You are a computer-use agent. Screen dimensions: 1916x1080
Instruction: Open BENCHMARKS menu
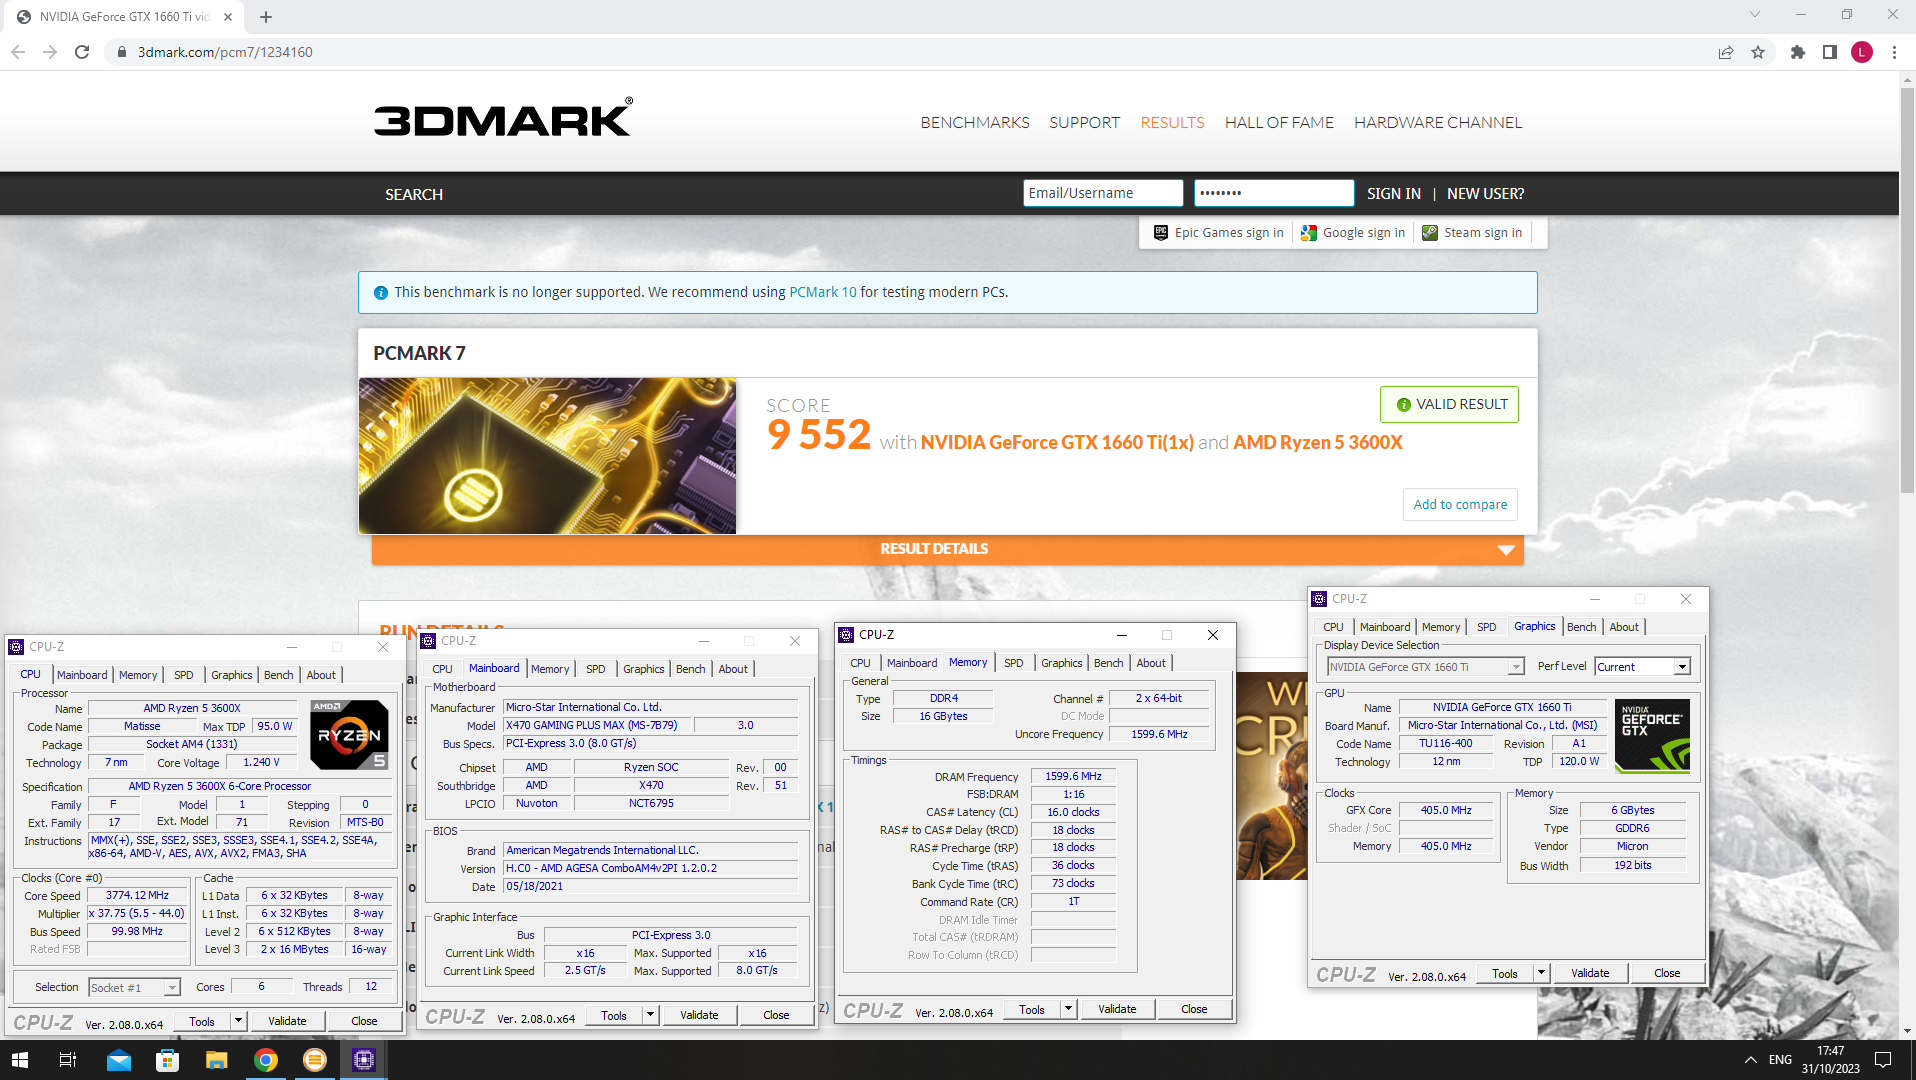tap(975, 122)
